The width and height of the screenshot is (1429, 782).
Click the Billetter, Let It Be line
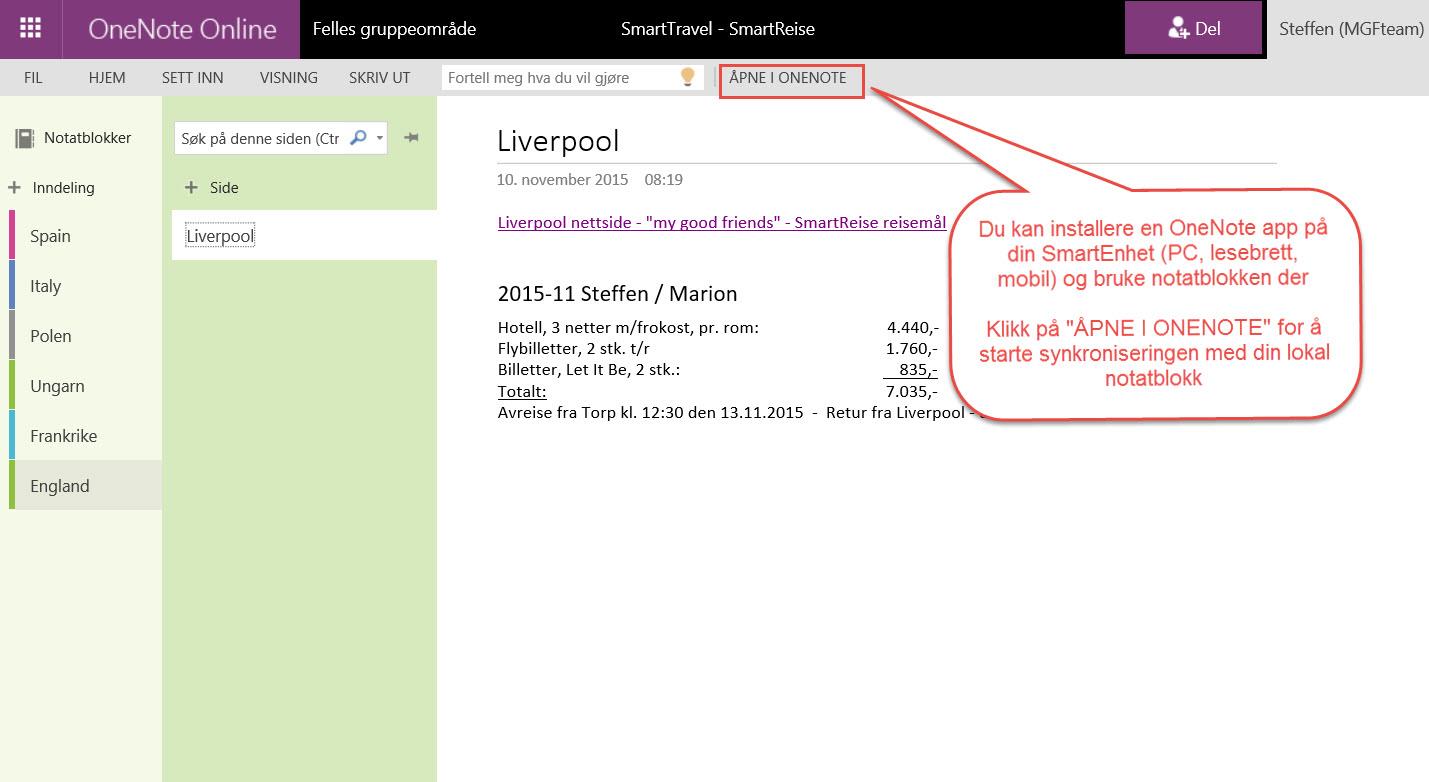pyautogui.click(x=589, y=370)
